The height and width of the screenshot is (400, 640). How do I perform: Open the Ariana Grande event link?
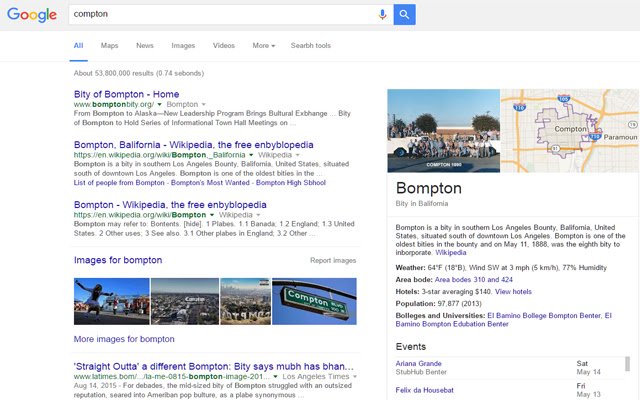pyautogui.click(x=418, y=364)
